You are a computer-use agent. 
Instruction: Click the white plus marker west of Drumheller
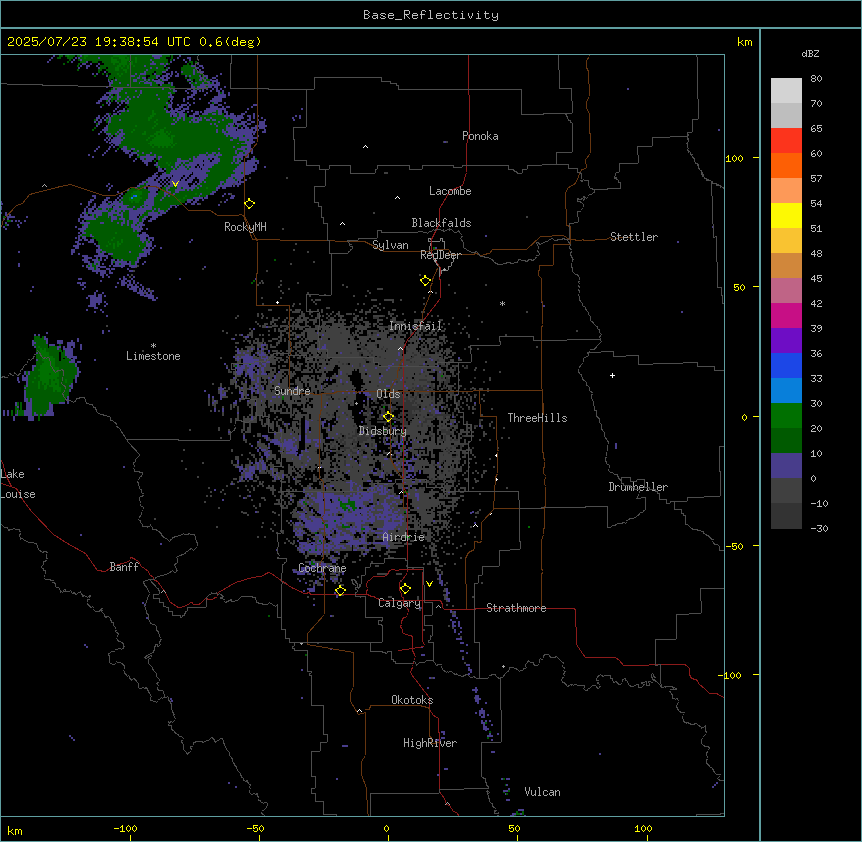(x=612, y=375)
